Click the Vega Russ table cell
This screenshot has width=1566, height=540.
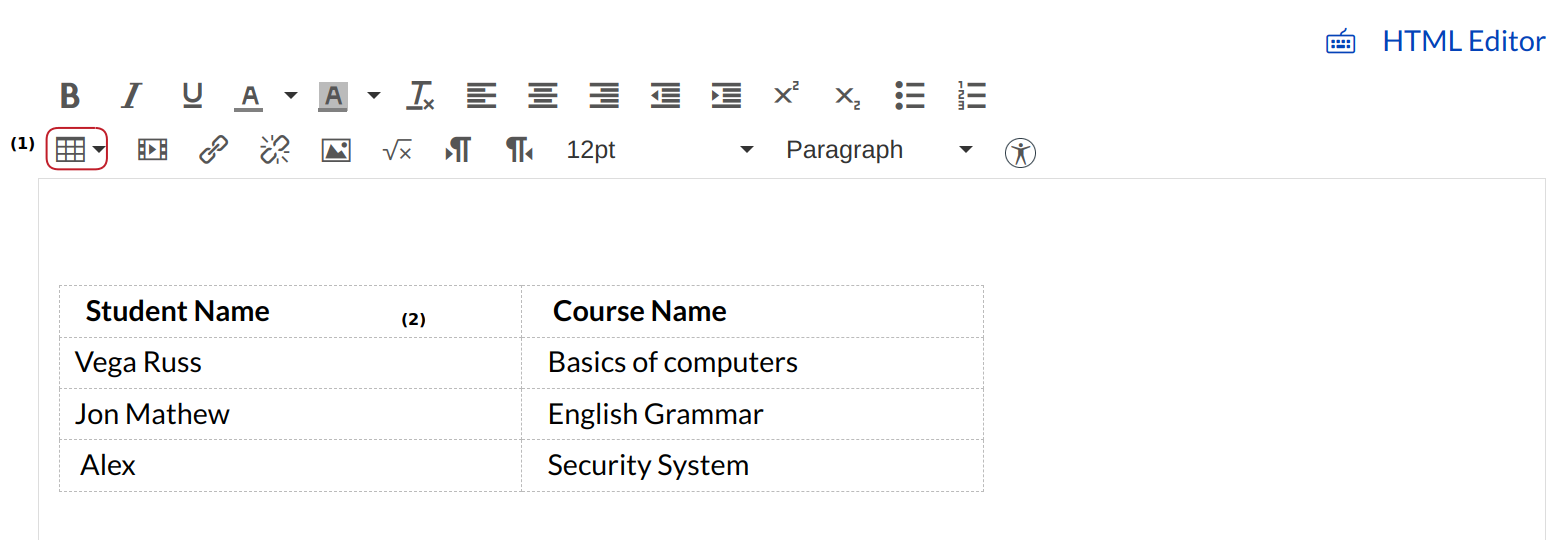click(x=290, y=363)
